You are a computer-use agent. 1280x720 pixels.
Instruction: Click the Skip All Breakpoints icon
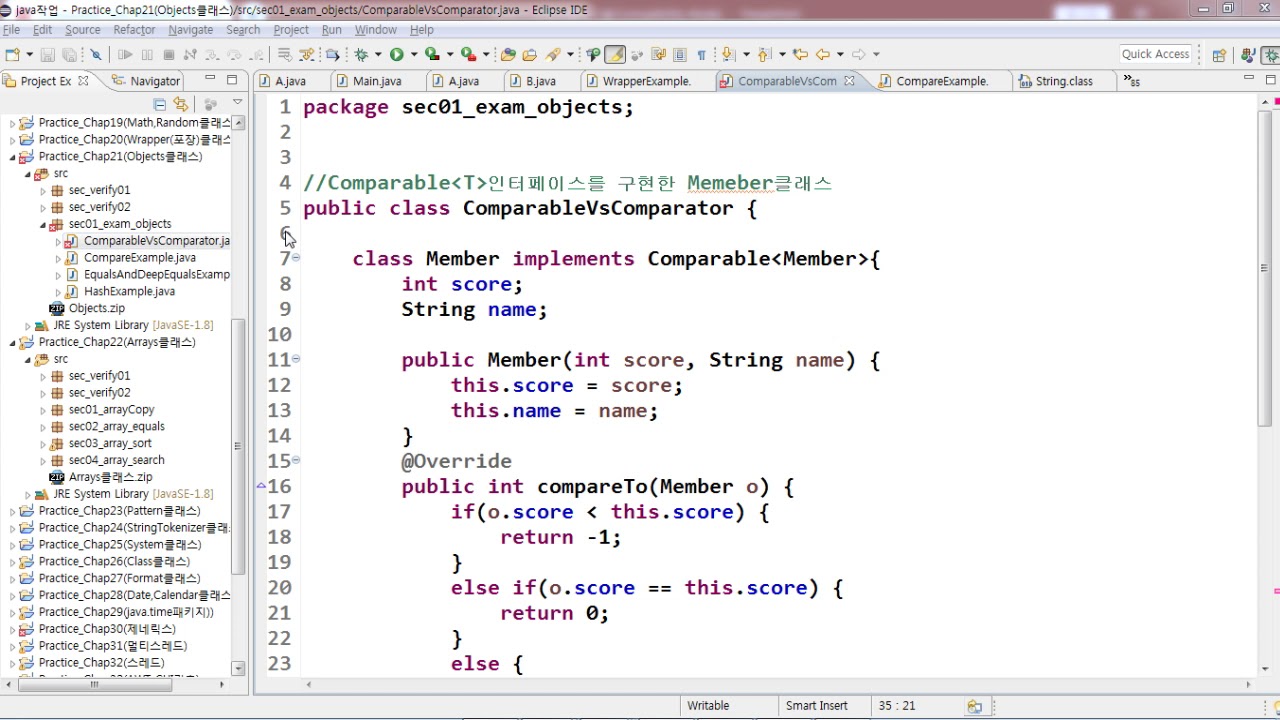pyautogui.click(x=96, y=55)
